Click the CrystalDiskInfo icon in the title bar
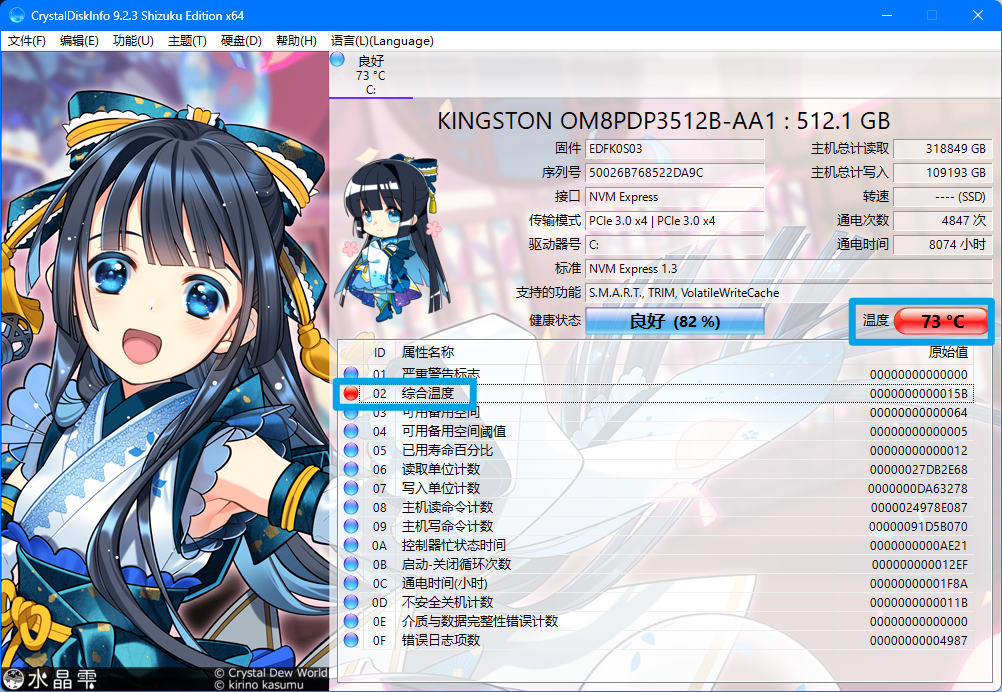 tap(15, 14)
